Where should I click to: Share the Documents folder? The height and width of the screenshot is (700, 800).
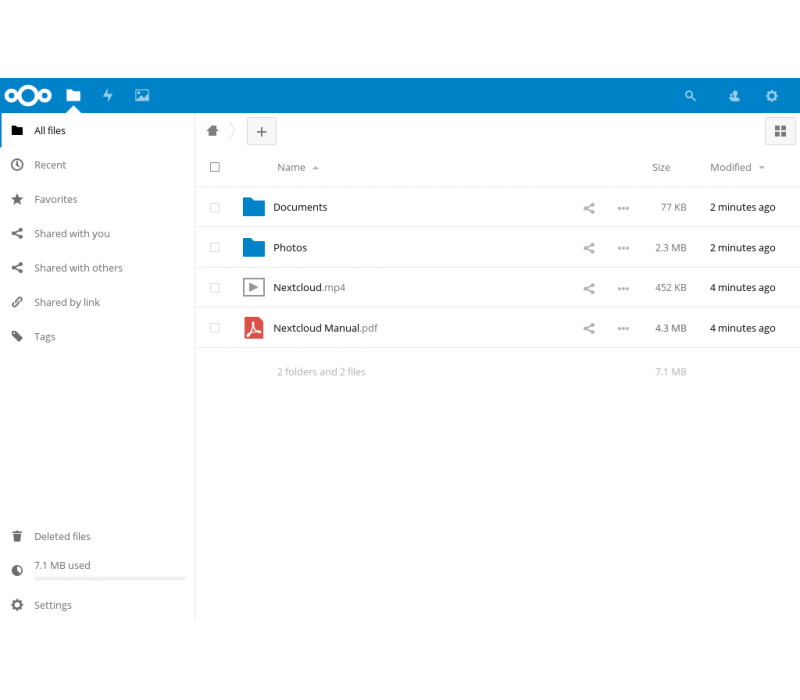point(589,208)
